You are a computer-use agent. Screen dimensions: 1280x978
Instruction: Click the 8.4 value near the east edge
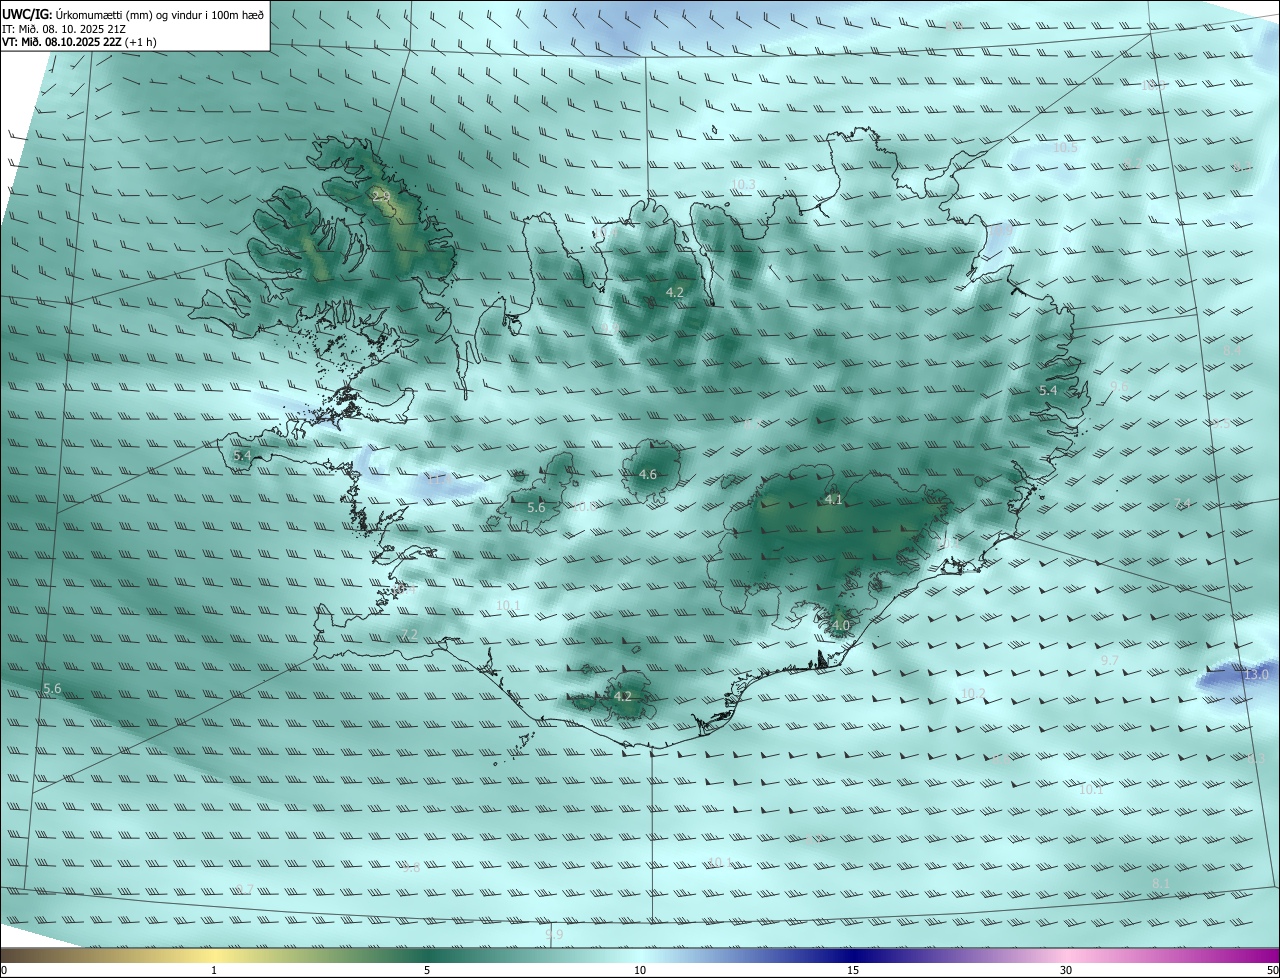click(1232, 350)
